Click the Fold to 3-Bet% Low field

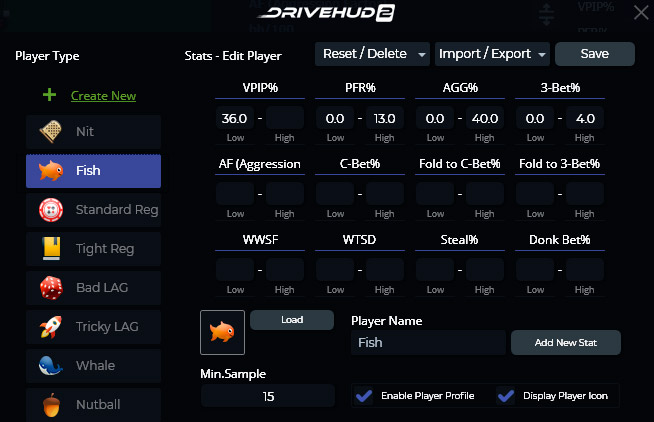(535, 193)
